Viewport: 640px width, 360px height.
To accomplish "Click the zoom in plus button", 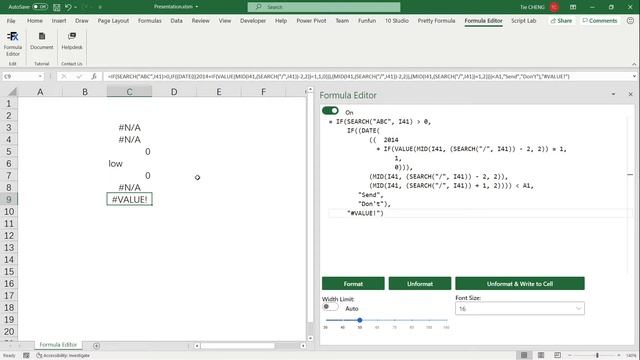I will pyautogui.click(x=619, y=356).
